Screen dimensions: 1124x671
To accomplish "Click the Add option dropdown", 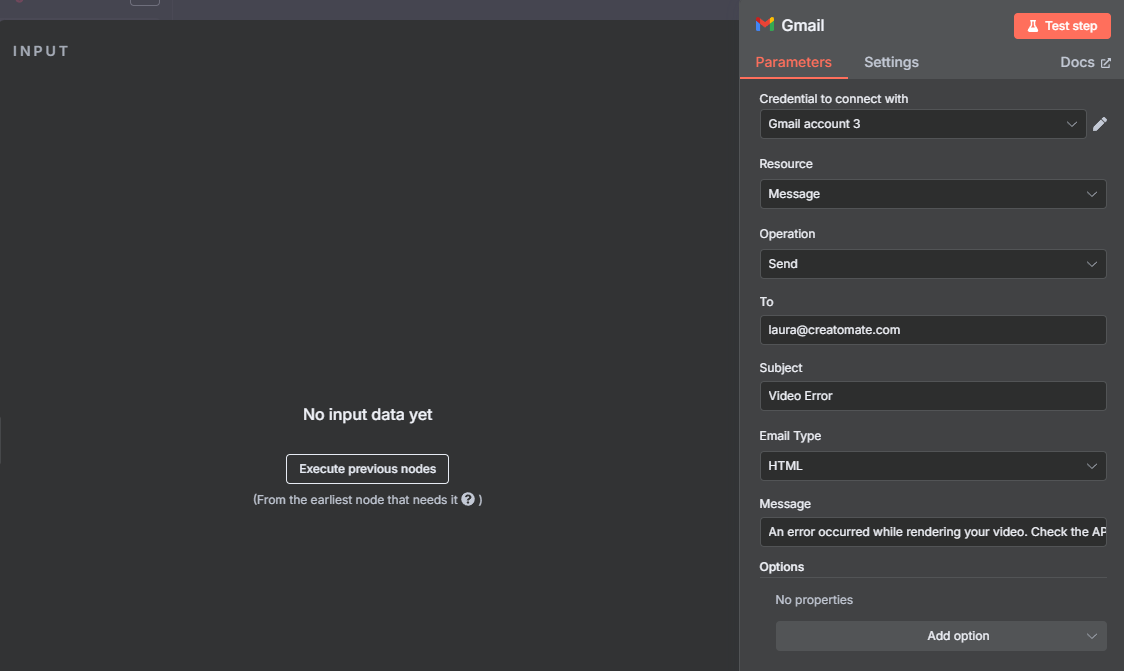I will tap(941, 636).
